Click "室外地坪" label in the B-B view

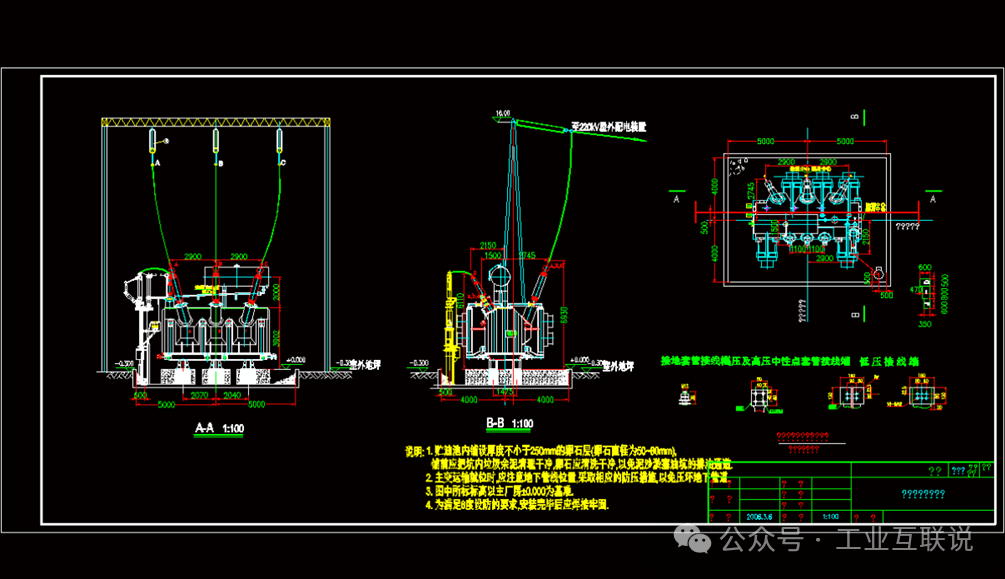(619, 366)
